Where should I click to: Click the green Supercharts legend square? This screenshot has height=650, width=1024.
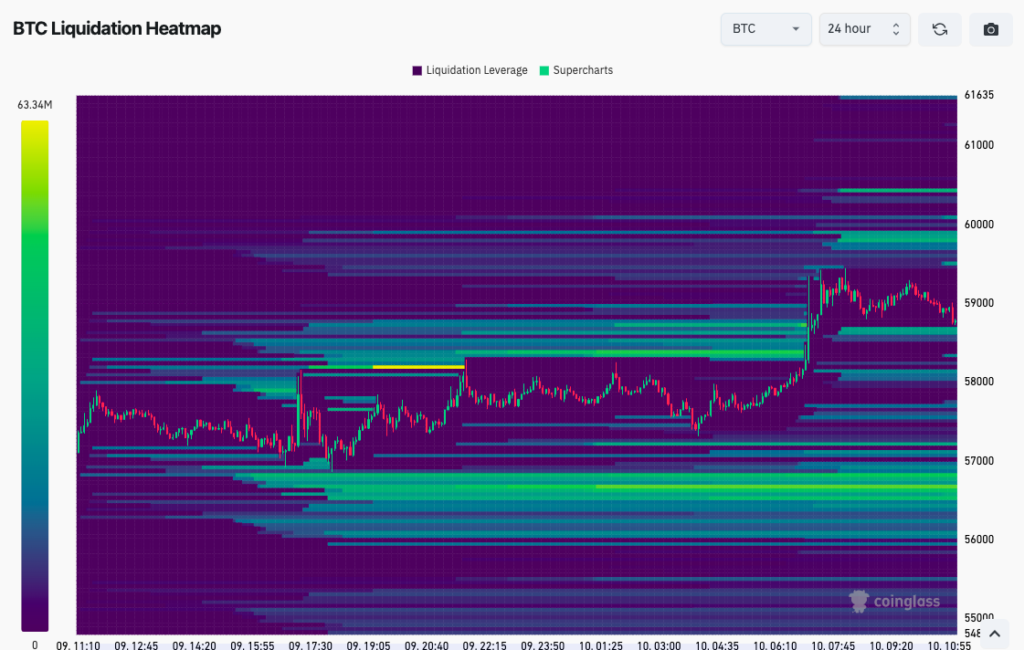pos(544,71)
